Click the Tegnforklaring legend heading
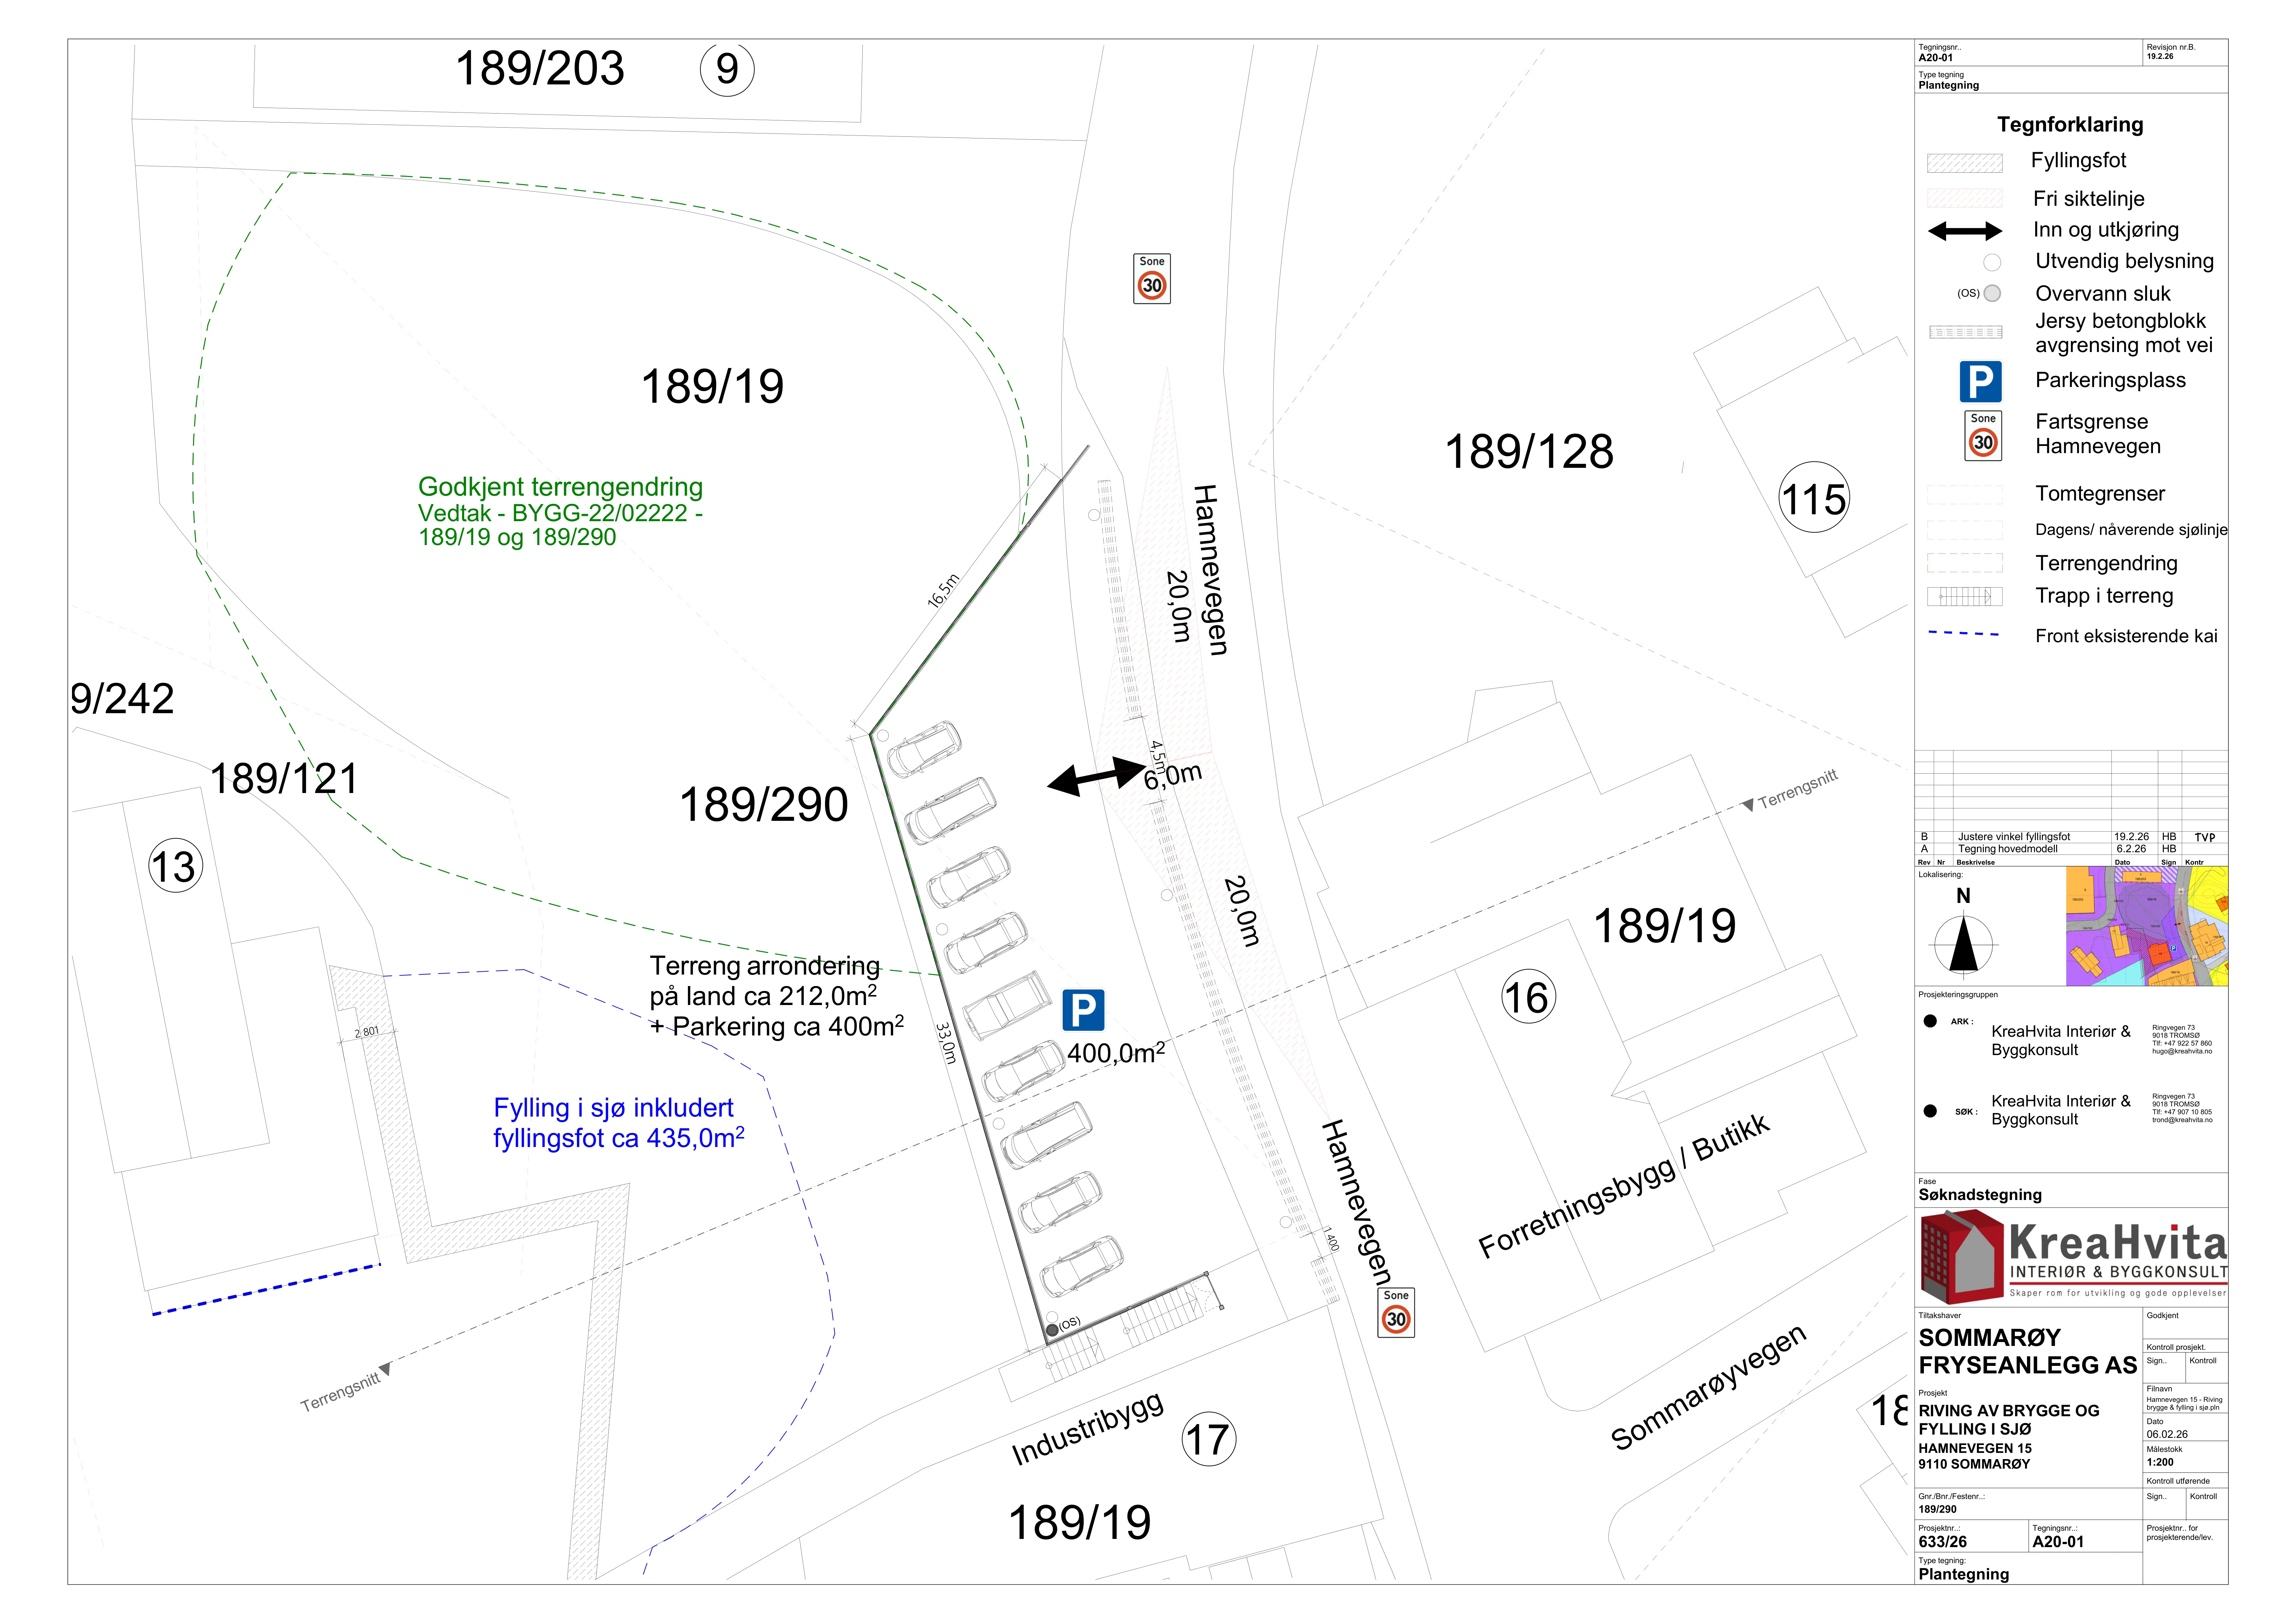This screenshot has height=1623, width=2296. click(2070, 125)
